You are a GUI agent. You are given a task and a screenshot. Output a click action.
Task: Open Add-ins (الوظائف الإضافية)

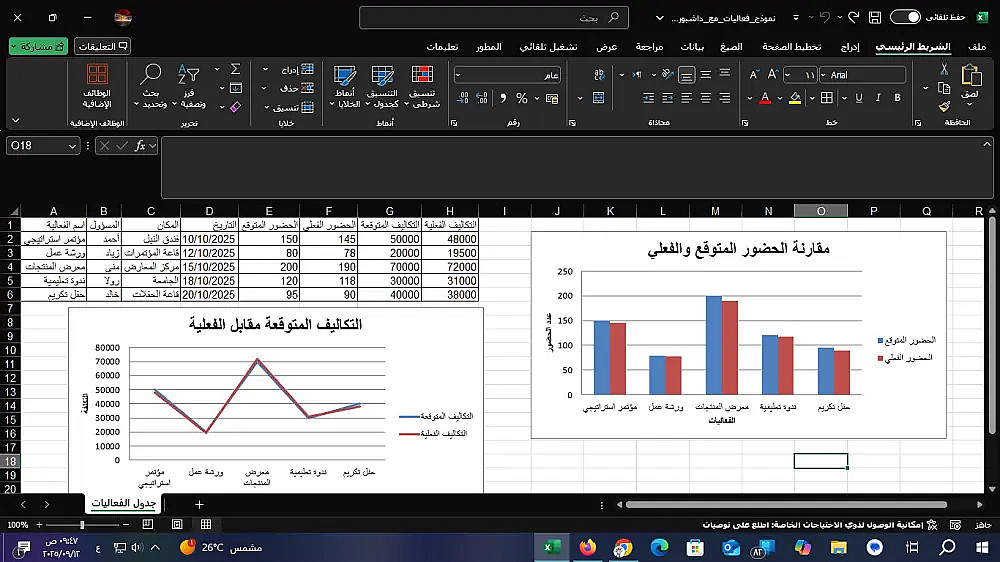pos(97,87)
